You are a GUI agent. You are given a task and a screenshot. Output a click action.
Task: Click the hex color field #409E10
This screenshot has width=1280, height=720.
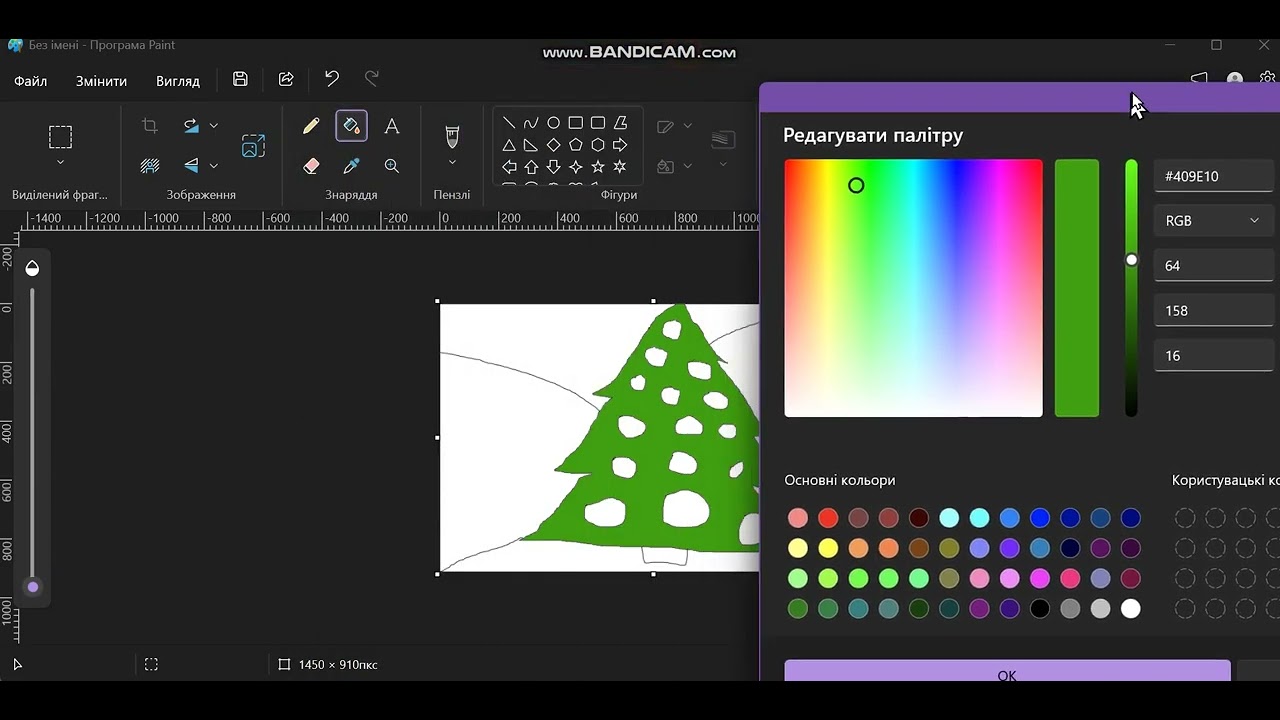tap(1214, 176)
